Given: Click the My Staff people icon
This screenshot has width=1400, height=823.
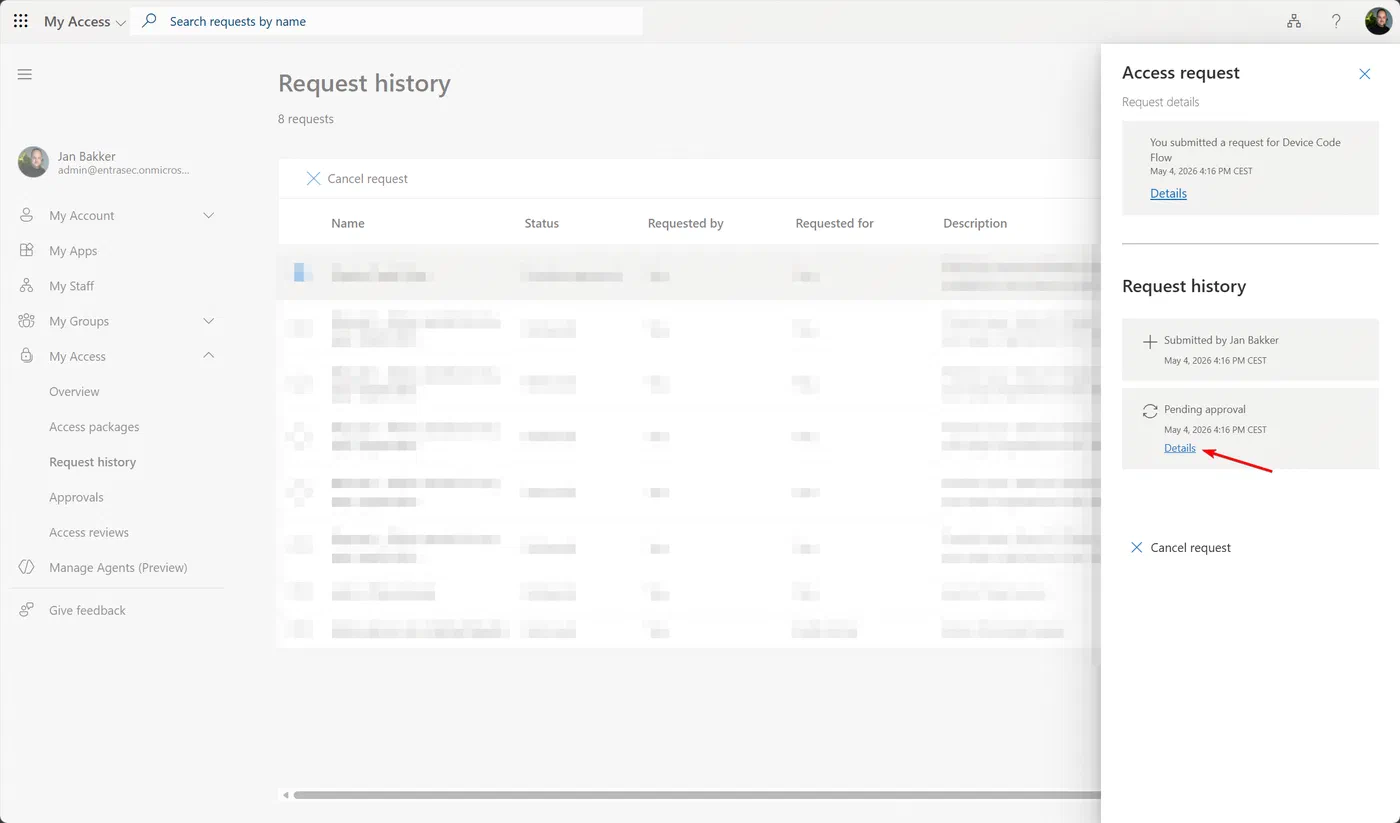Looking at the screenshot, I should point(27,286).
